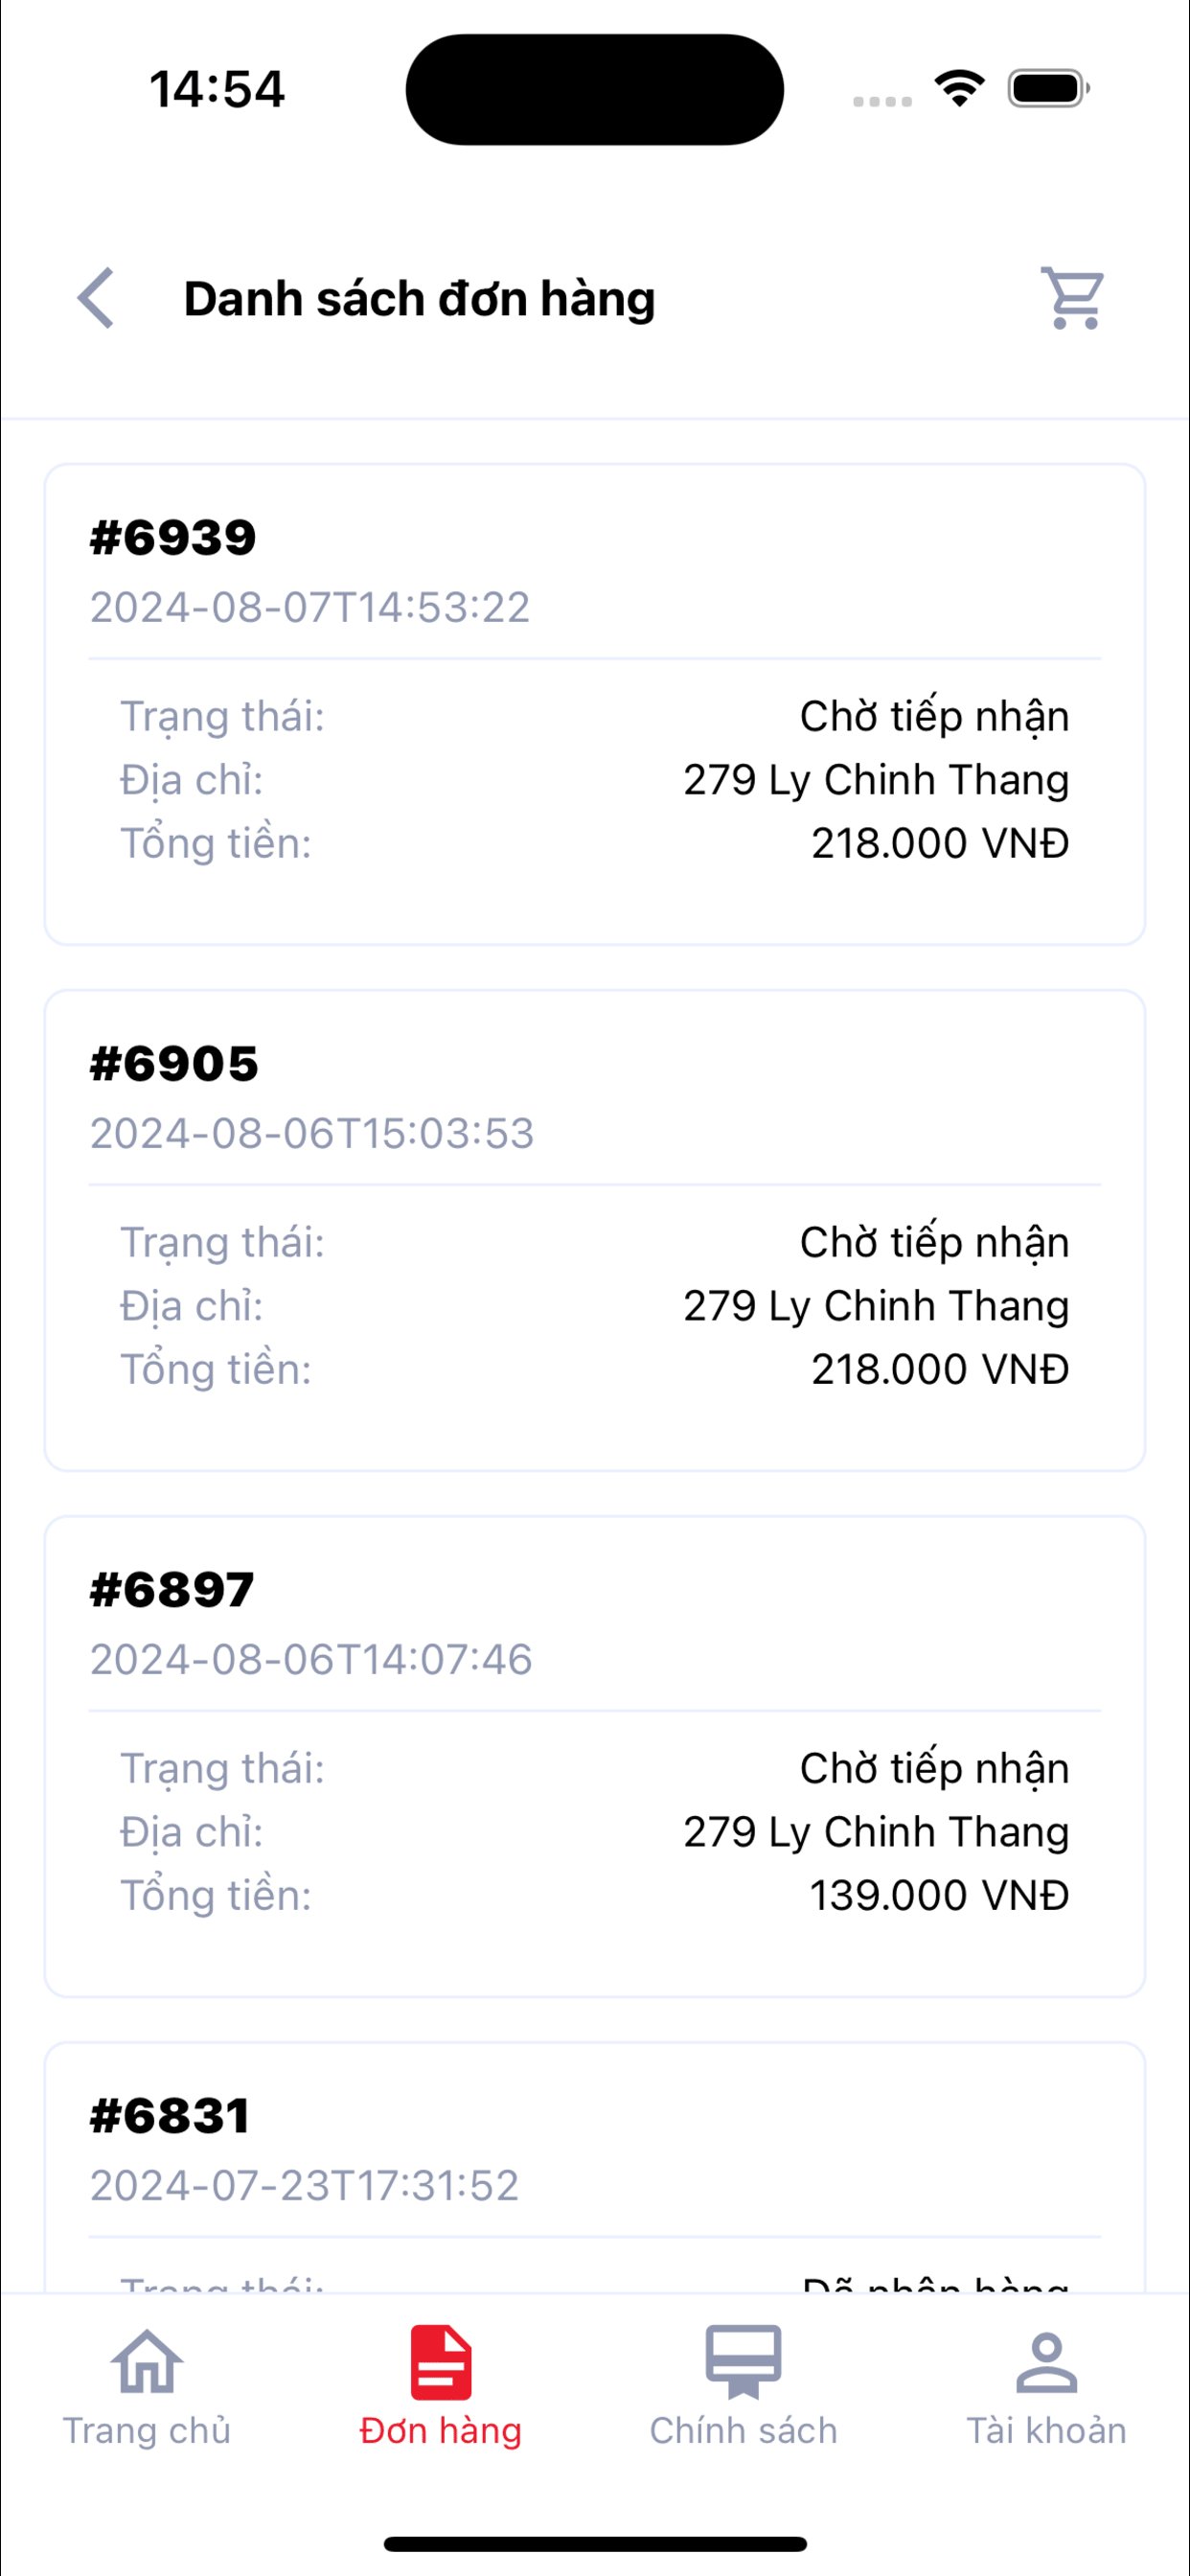Tap the Chính sách policy icon
This screenshot has height=2576, width=1190.
click(x=743, y=2362)
